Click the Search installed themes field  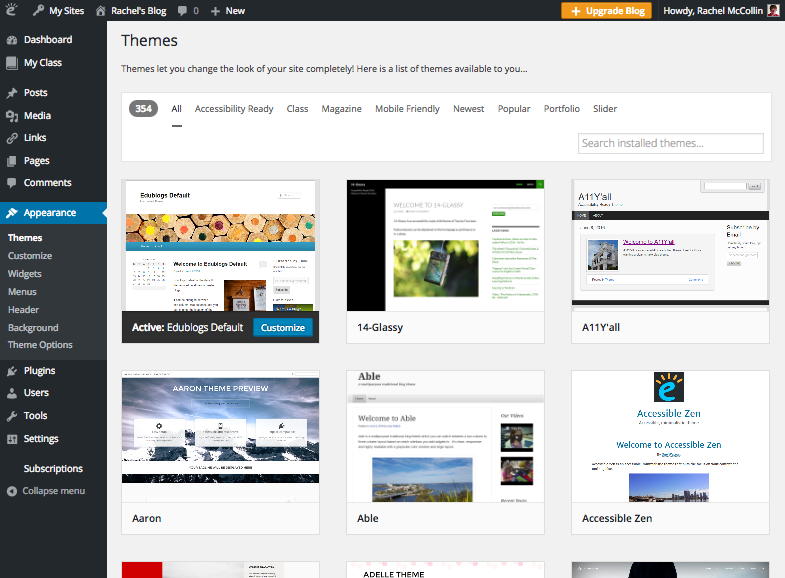(x=671, y=144)
